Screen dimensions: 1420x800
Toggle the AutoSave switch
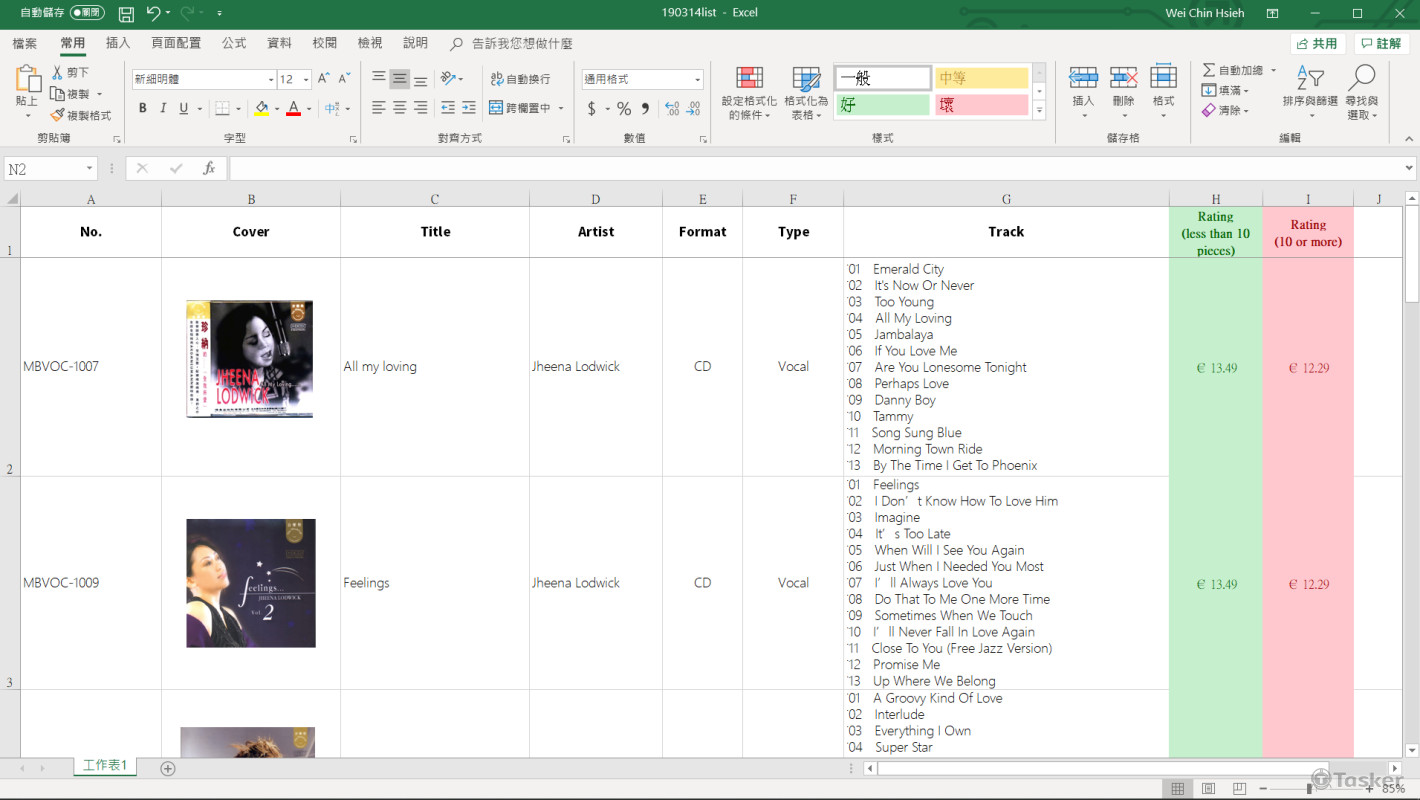pos(87,13)
